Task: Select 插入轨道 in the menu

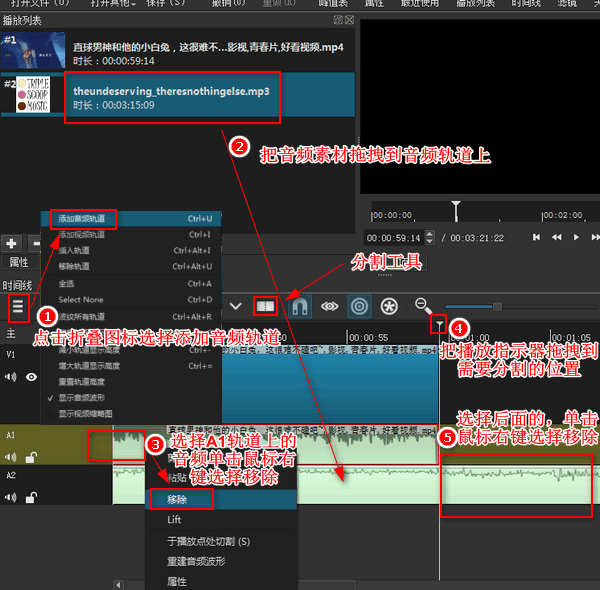Action: coord(131,250)
